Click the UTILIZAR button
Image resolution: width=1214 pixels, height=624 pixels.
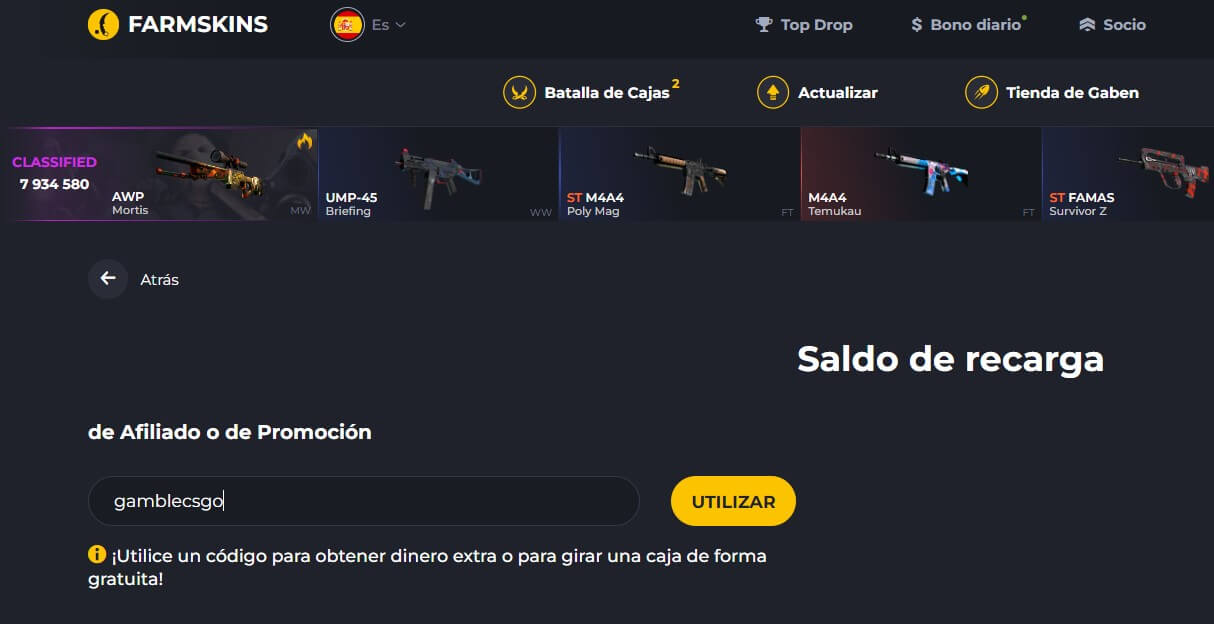pos(733,501)
